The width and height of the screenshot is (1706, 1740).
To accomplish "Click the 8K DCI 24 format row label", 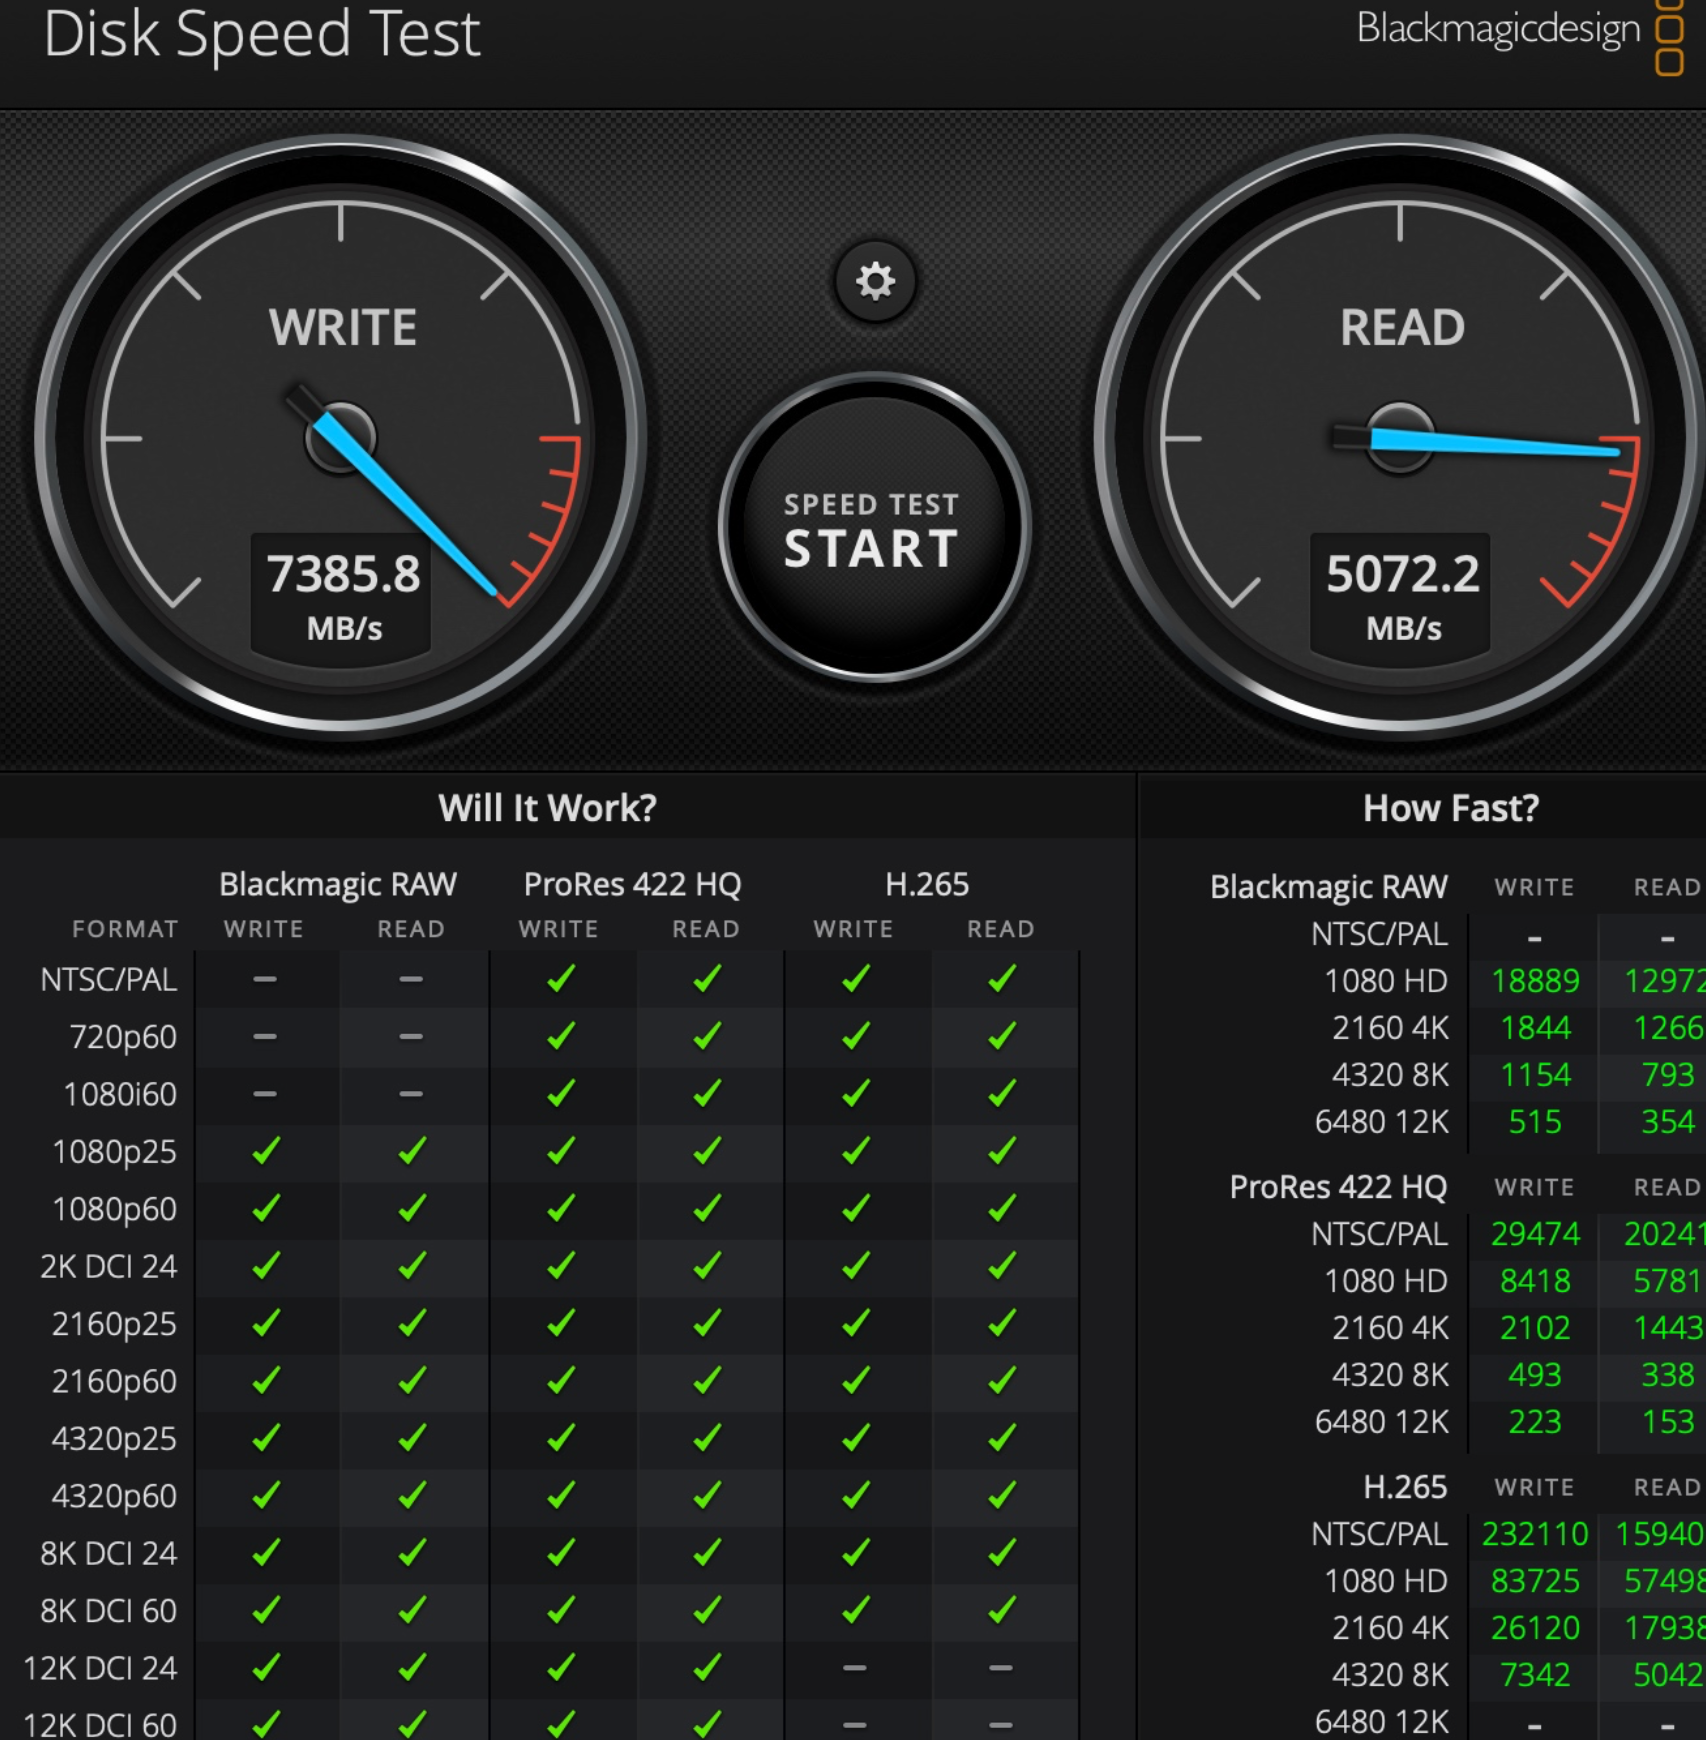I will (x=108, y=1553).
